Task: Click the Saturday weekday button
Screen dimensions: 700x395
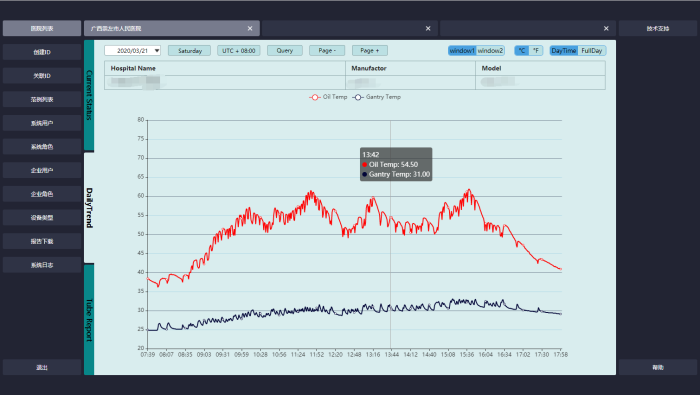Action: pos(190,51)
